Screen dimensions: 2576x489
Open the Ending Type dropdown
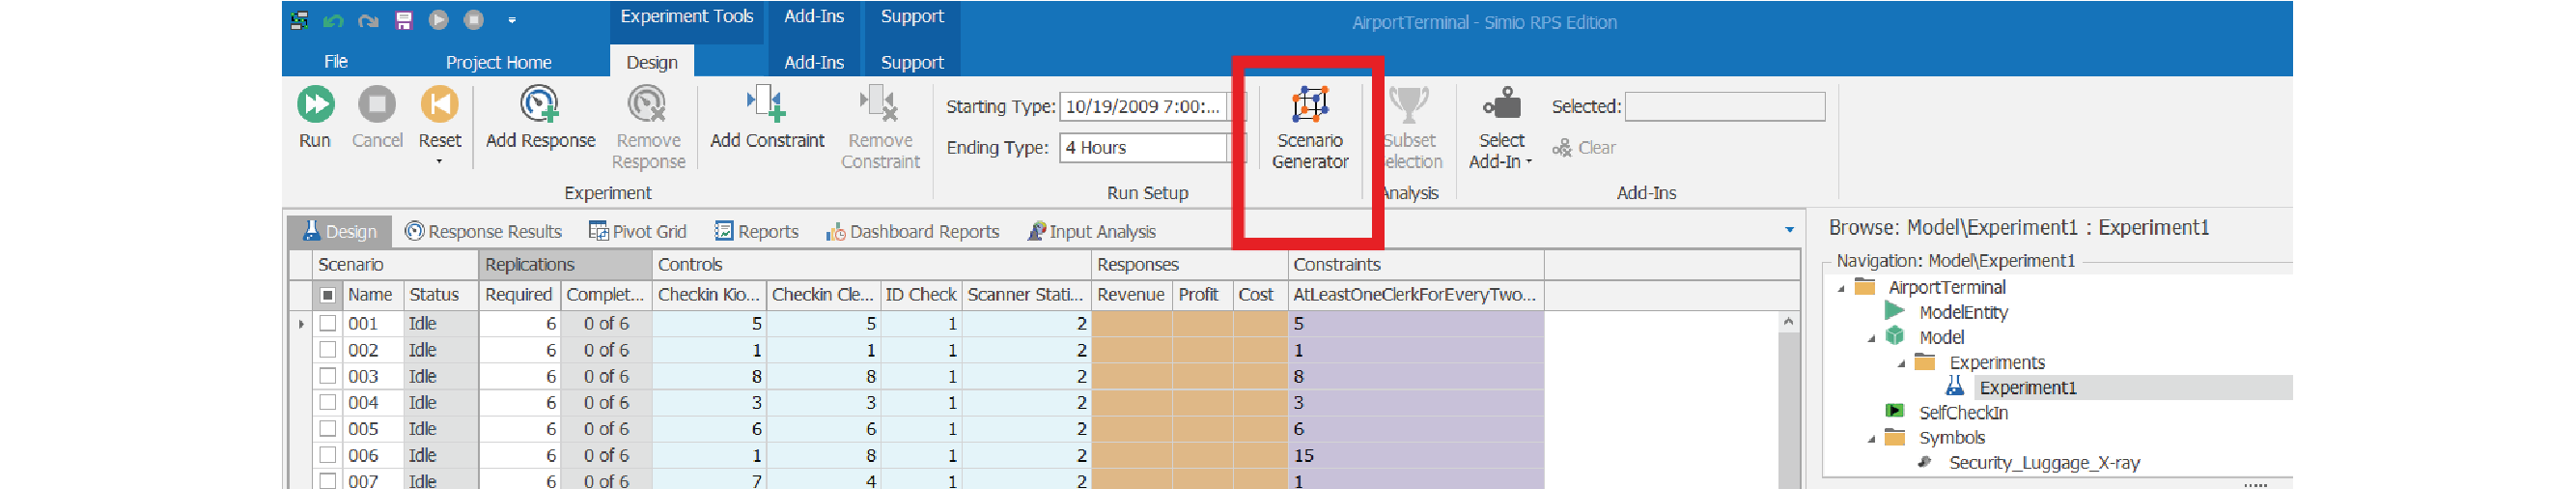pyautogui.click(x=1236, y=148)
